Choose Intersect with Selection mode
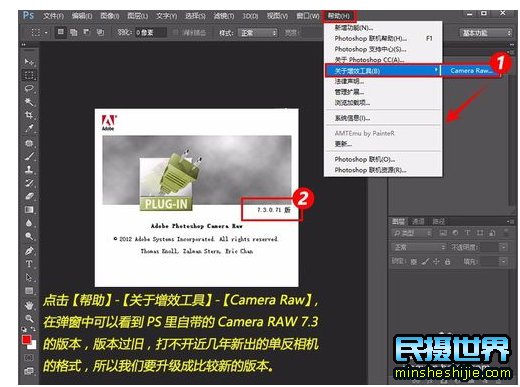This screenshot has width=520, height=387. pyautogui.click(x=100, y=32)
